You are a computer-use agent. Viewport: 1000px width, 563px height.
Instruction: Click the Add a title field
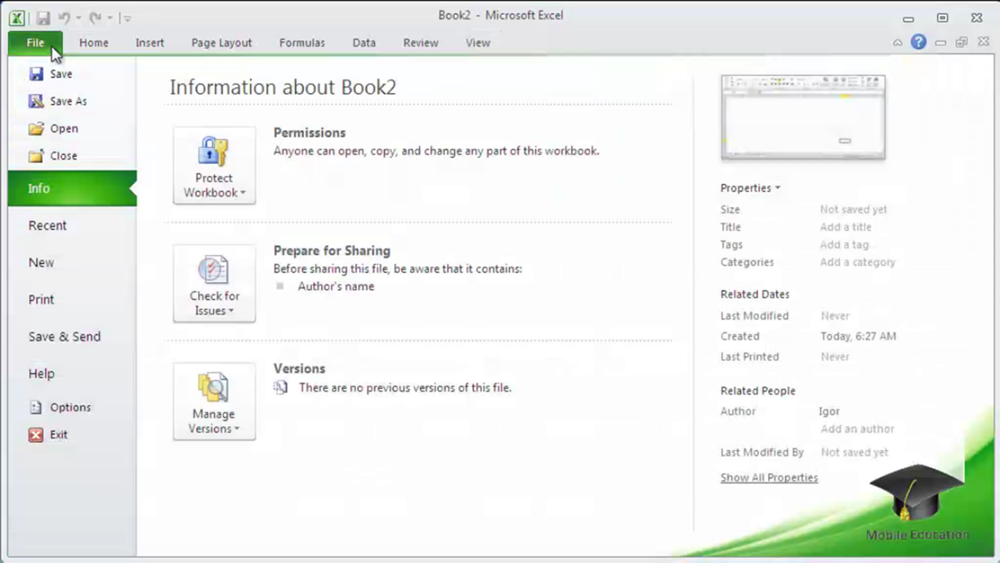846,227
